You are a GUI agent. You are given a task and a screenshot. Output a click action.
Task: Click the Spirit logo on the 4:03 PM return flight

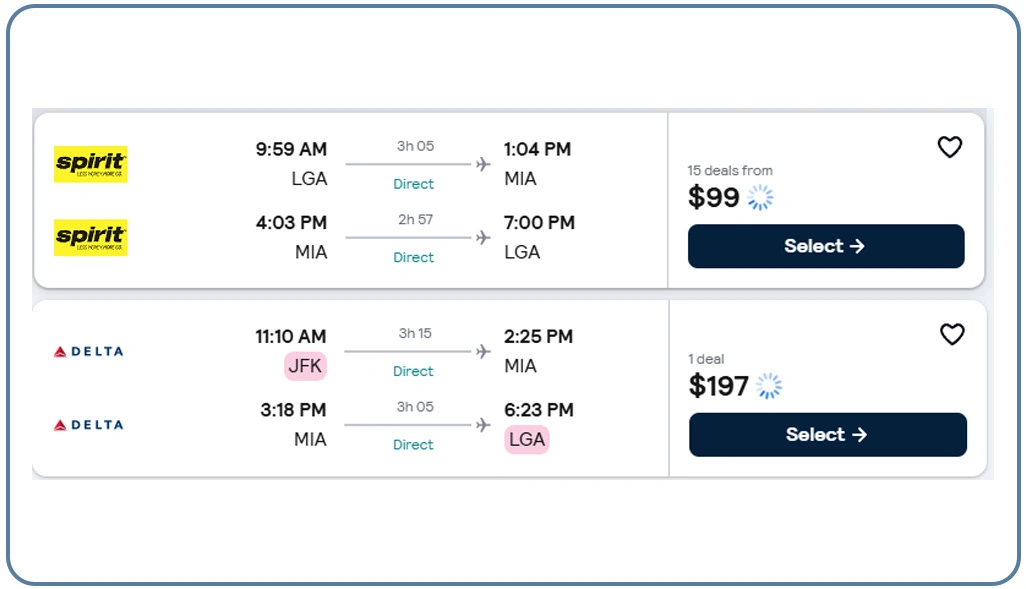(x=91, y=237)
